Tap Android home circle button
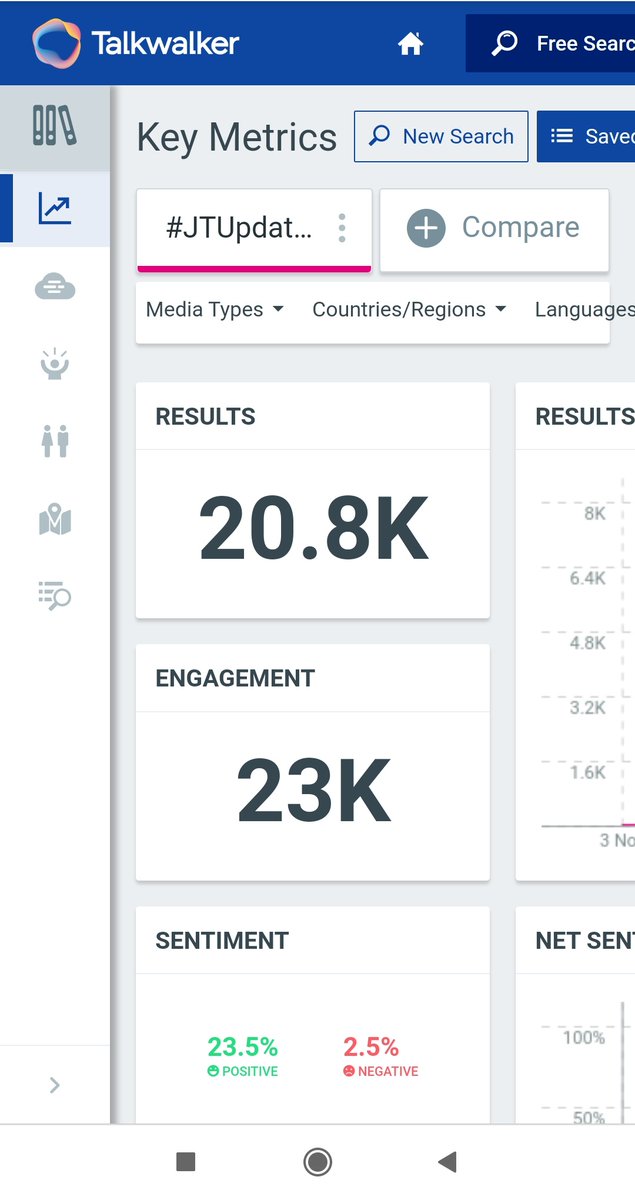 click(317, 1161)
